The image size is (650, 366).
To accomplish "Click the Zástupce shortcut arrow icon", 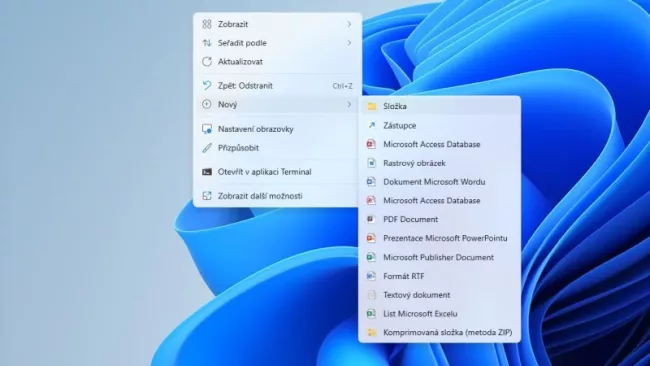I will tap(371, 125).
